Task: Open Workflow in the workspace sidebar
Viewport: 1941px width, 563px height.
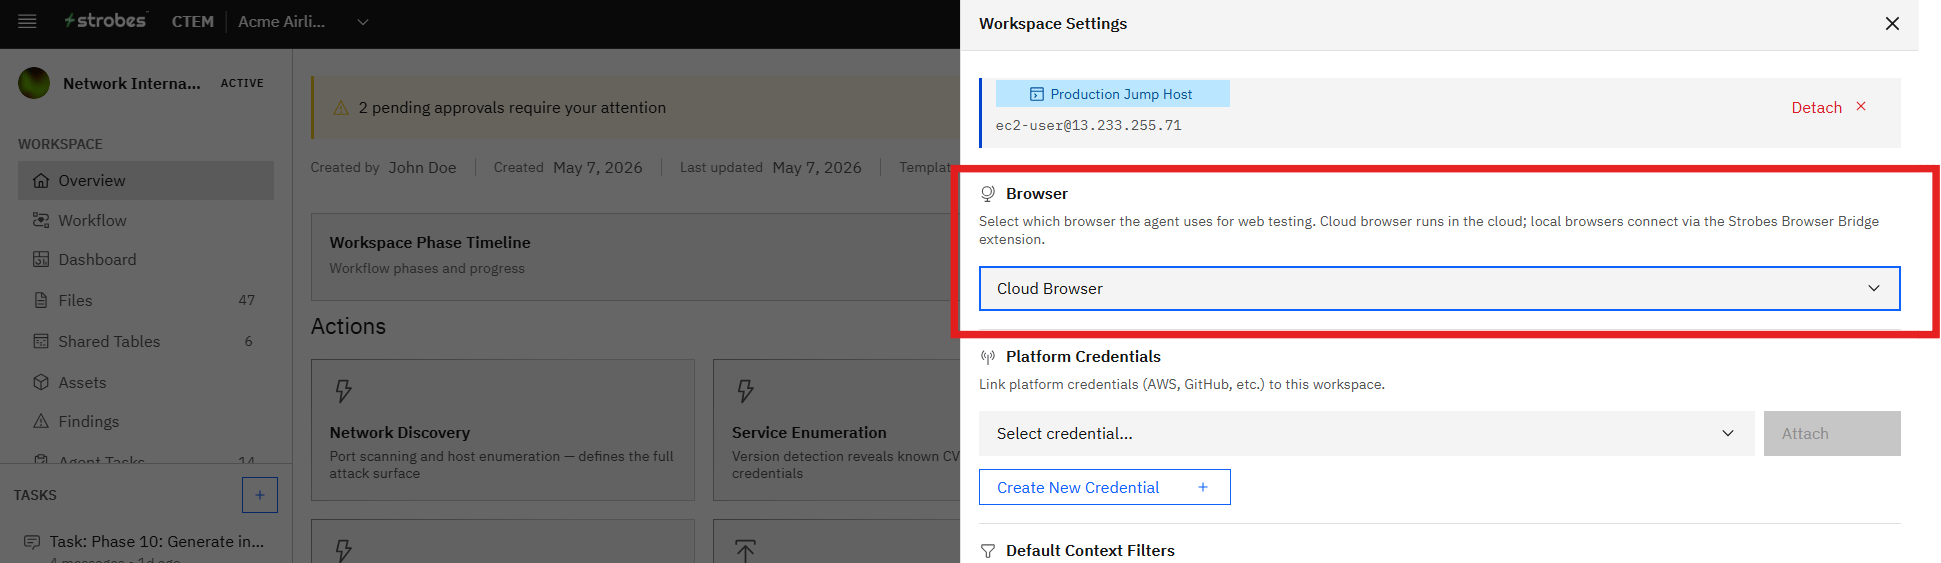Action: tap(146, 220)
